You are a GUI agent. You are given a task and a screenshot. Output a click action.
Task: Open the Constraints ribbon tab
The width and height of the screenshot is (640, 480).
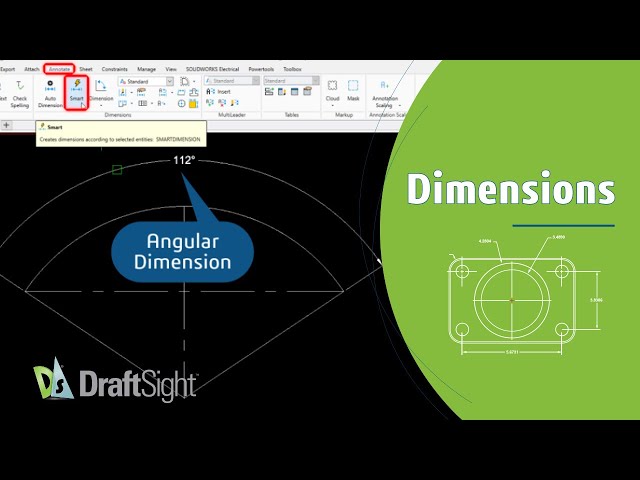115,69
